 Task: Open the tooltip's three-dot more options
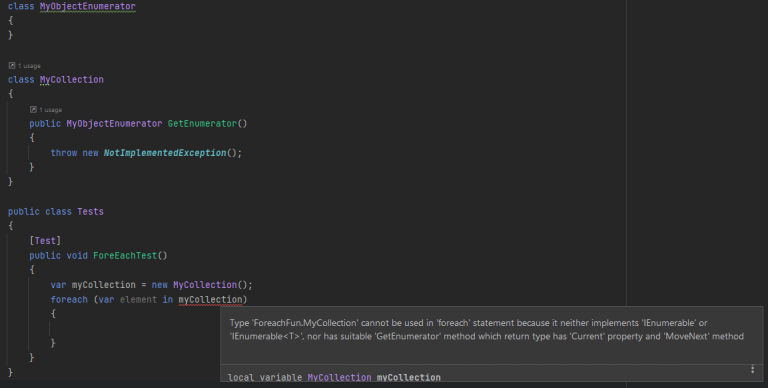click(753, 369)
